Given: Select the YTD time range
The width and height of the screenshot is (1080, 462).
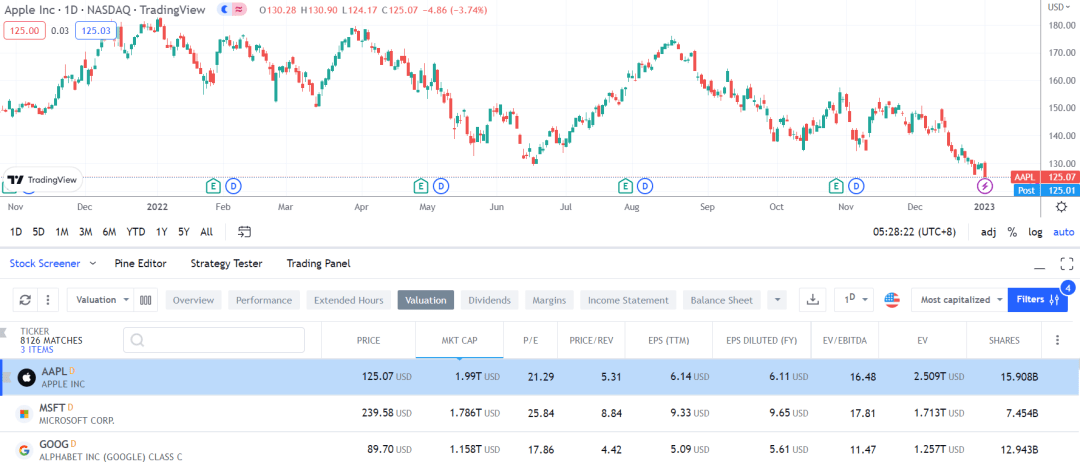Looking at the screenshot, I should pos(136,232).
